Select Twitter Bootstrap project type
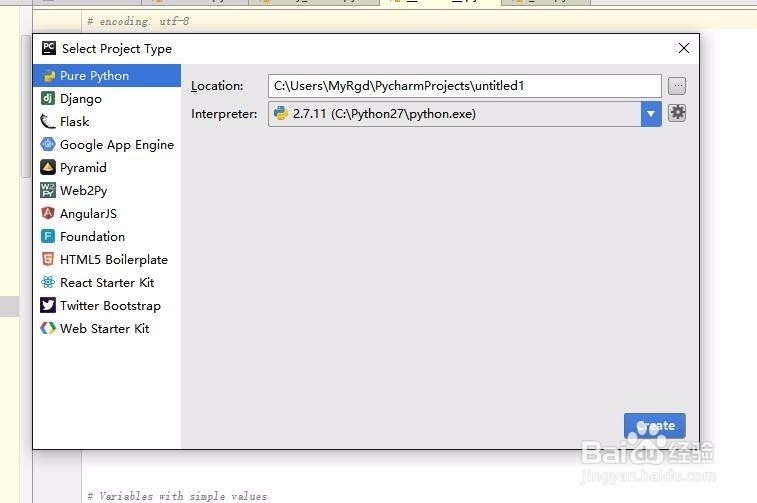757x503 pixels. pyautogui.click(x=107, y=306)
